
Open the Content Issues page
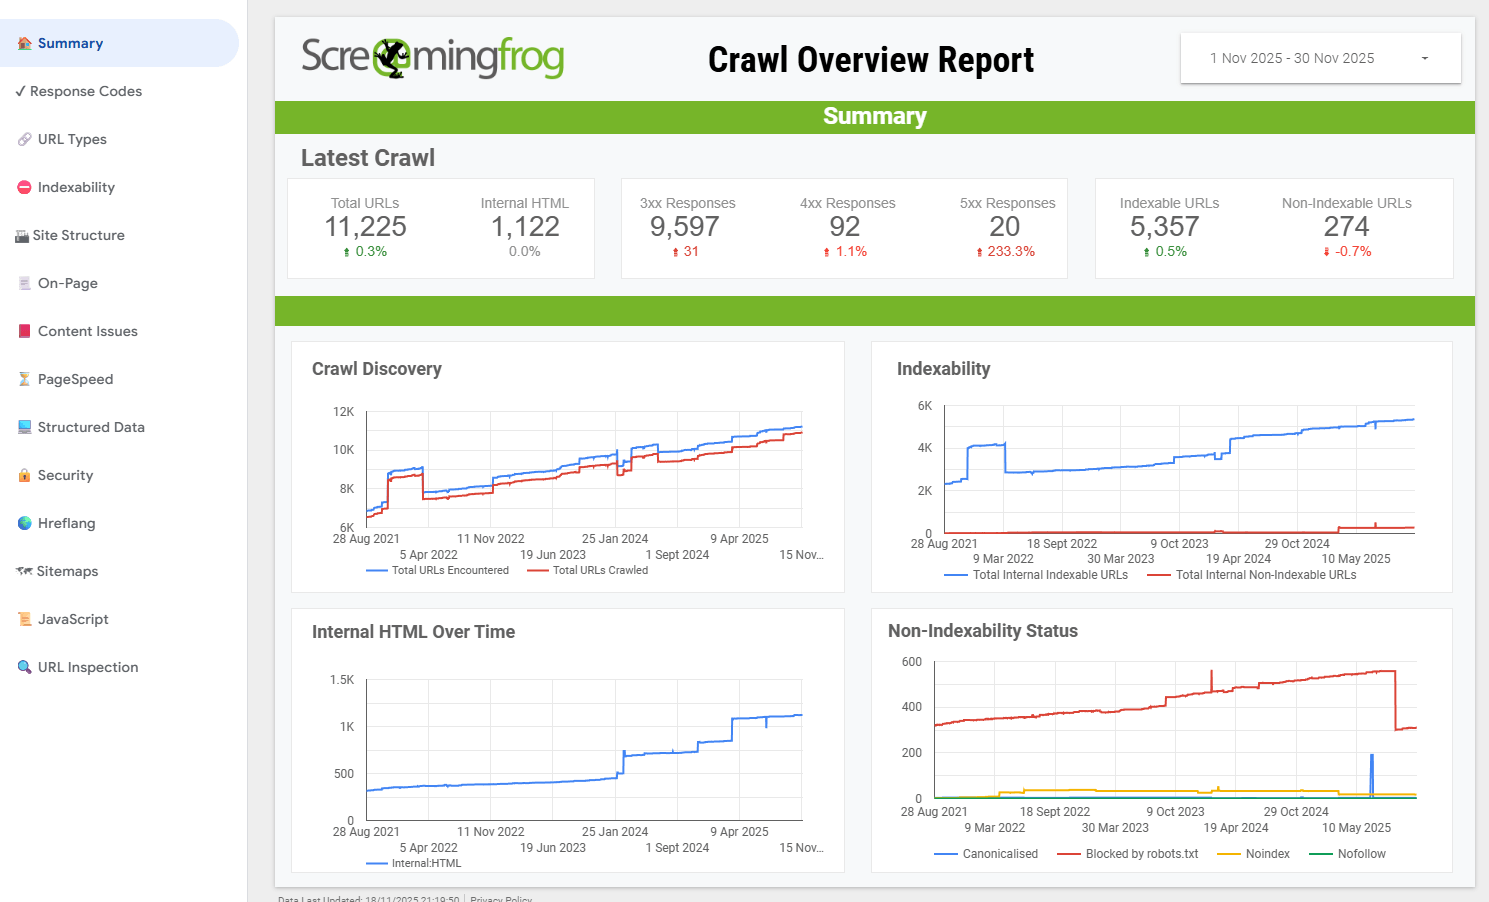pyautogui.click(x=87, y=331)
